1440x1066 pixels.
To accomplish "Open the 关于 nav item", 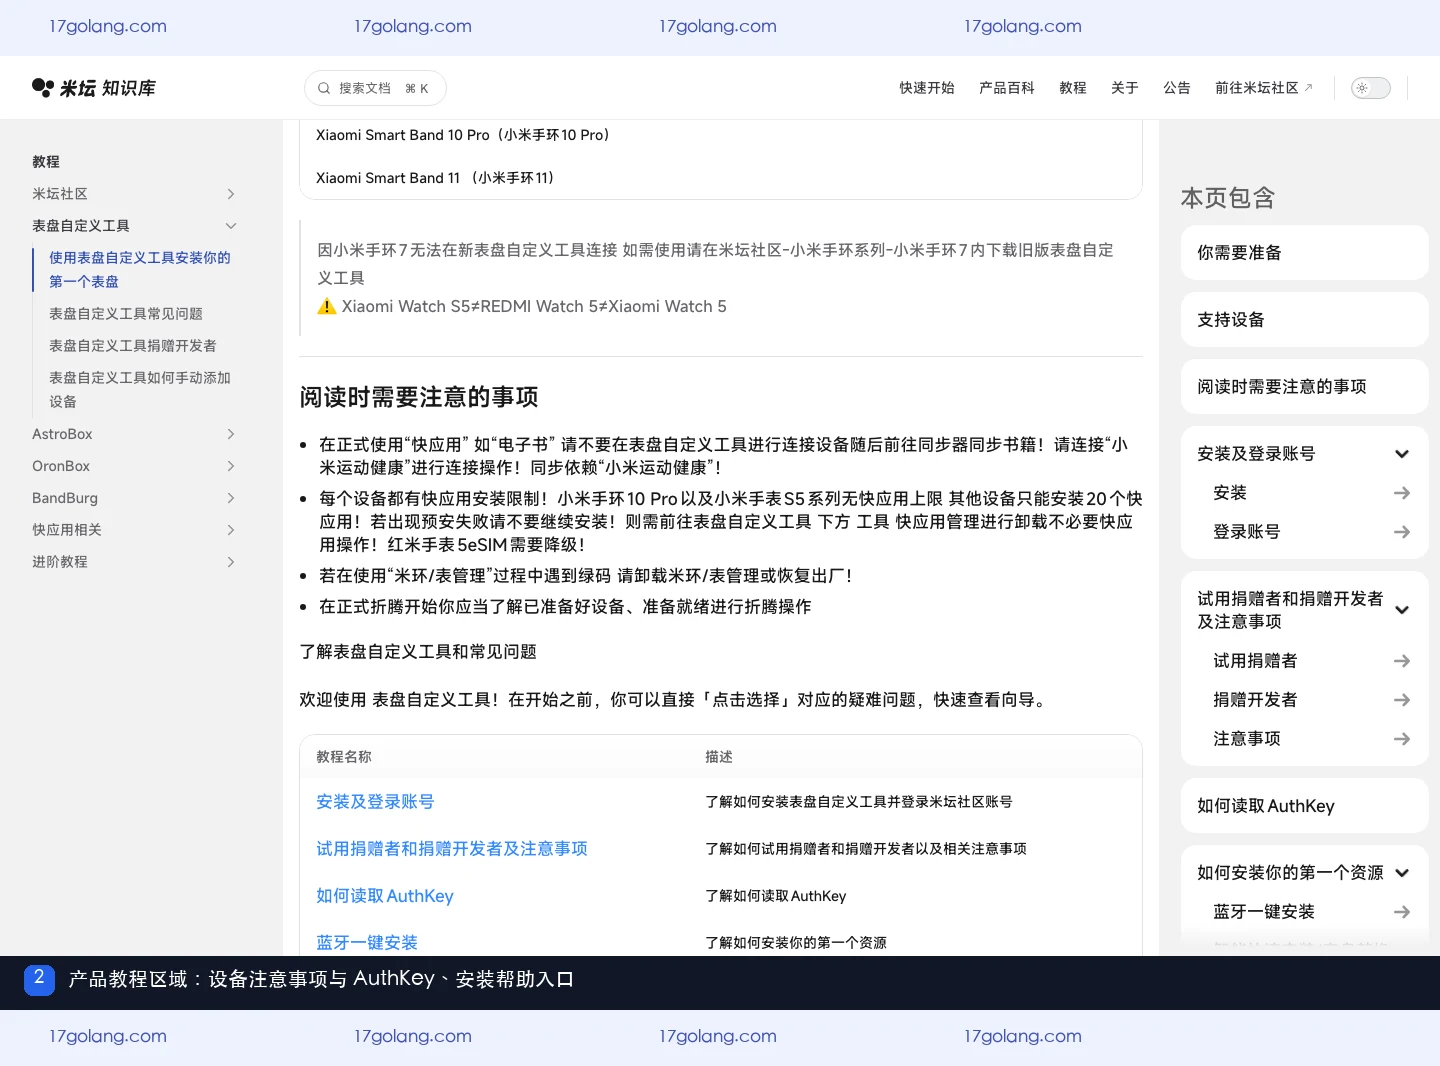I will (x=1125, y=88).
